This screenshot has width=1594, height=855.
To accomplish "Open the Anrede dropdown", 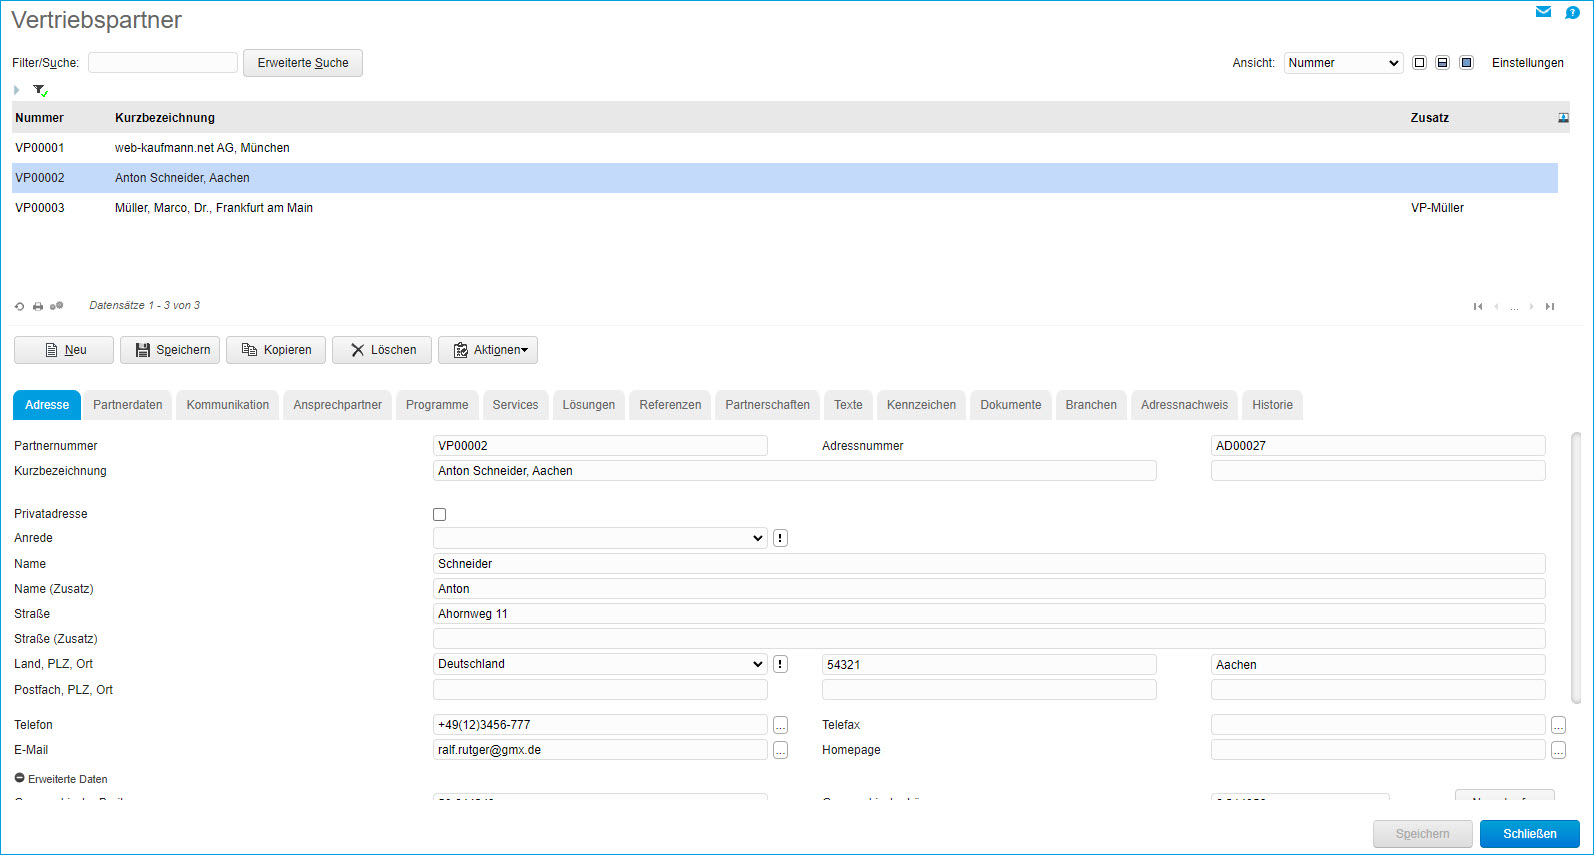I will 600,538.
